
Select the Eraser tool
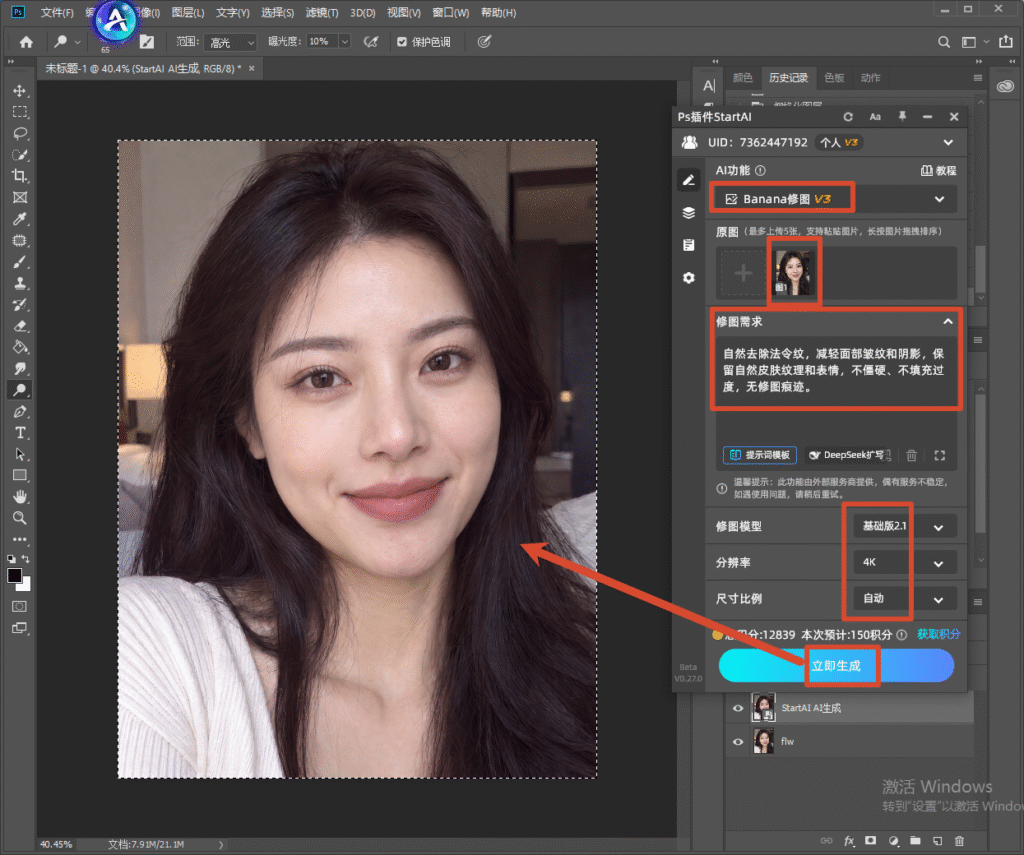click(x=20, y=326)
